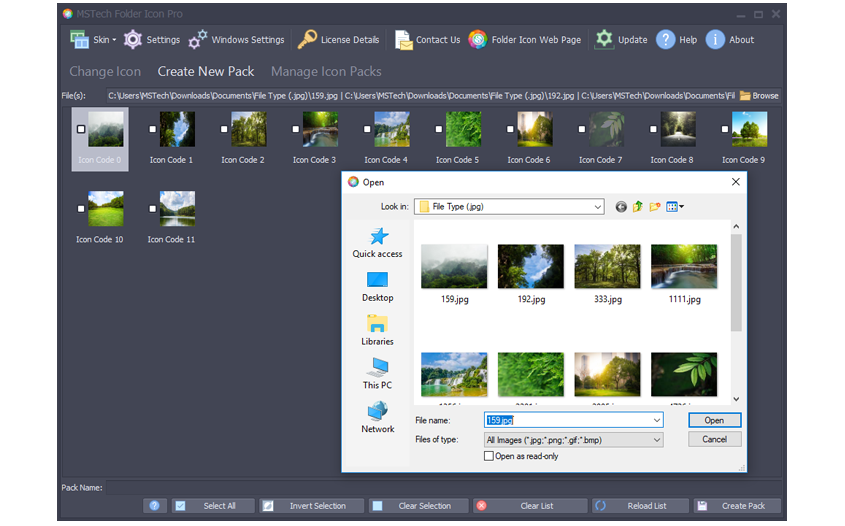
Task: Switch to the Change Icon tab
Action: click(x=105, y=72)
